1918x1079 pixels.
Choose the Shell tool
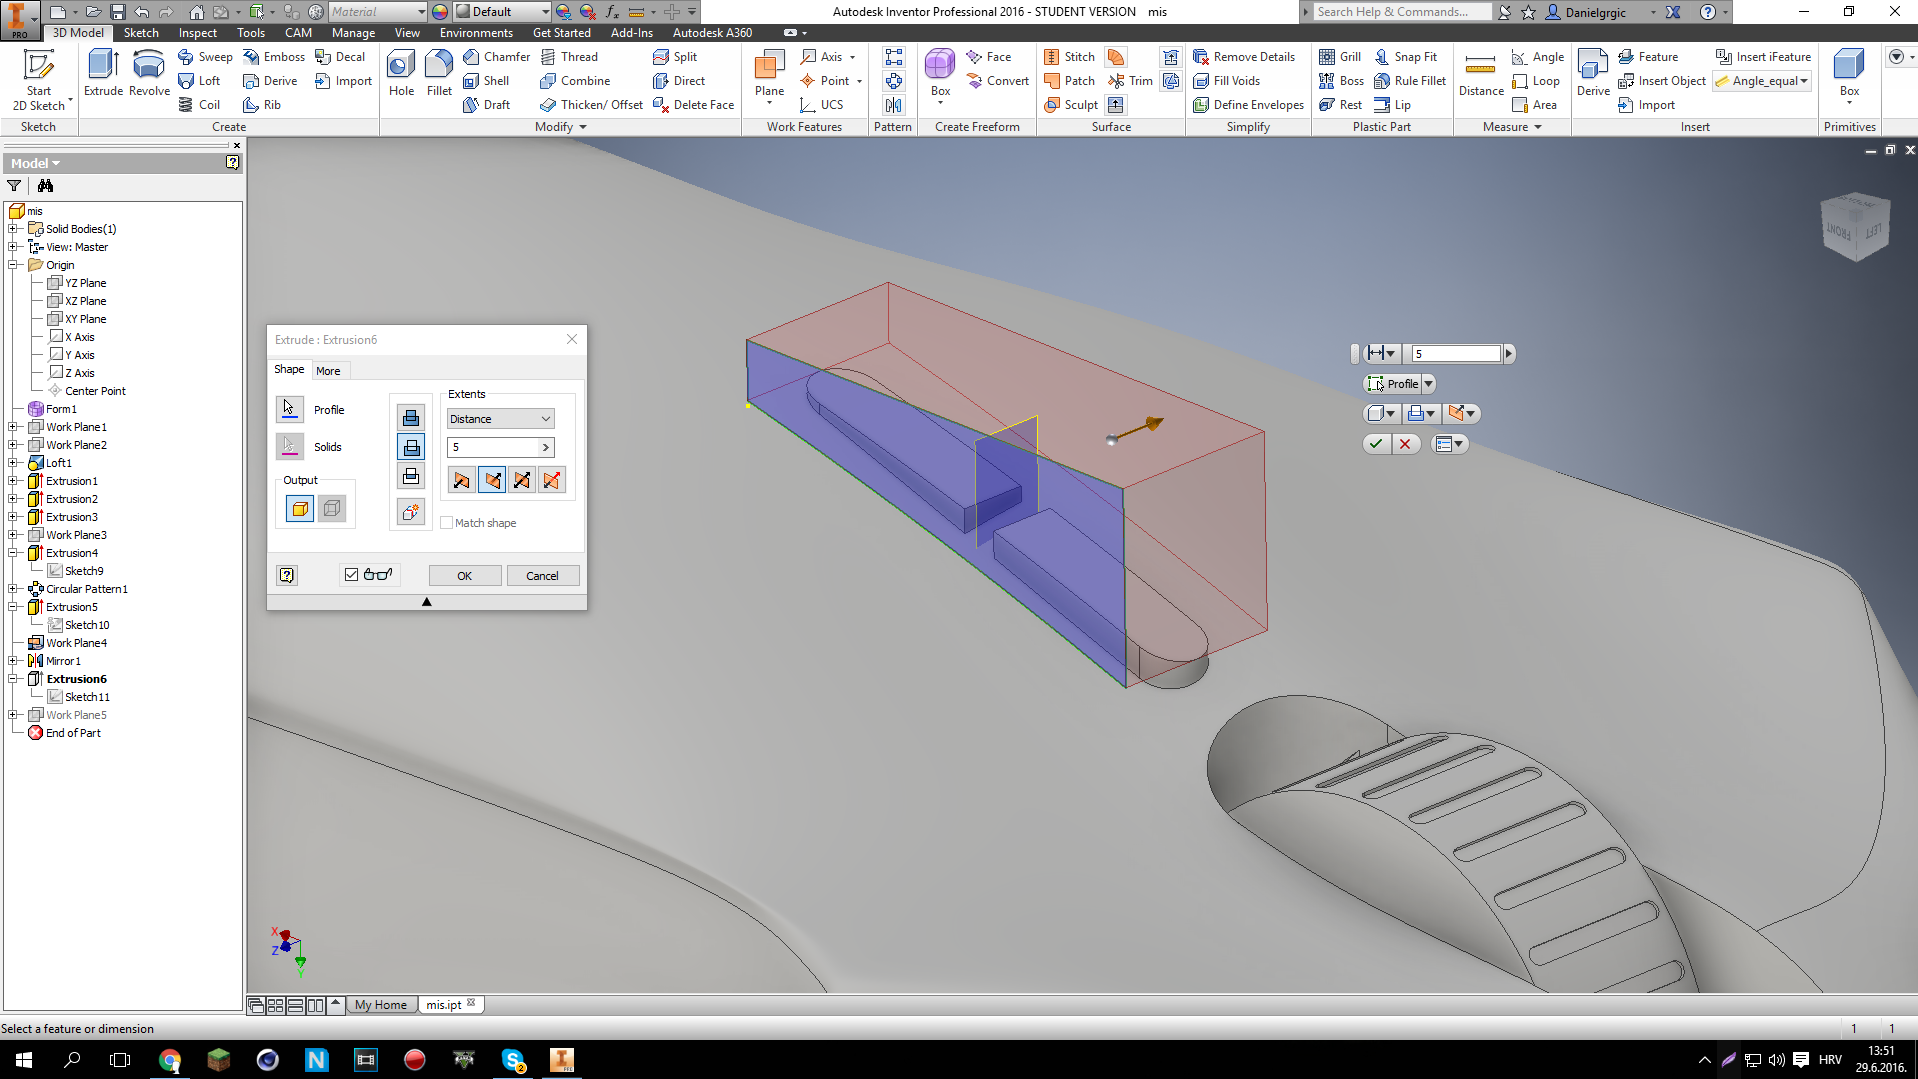[486, 81]
